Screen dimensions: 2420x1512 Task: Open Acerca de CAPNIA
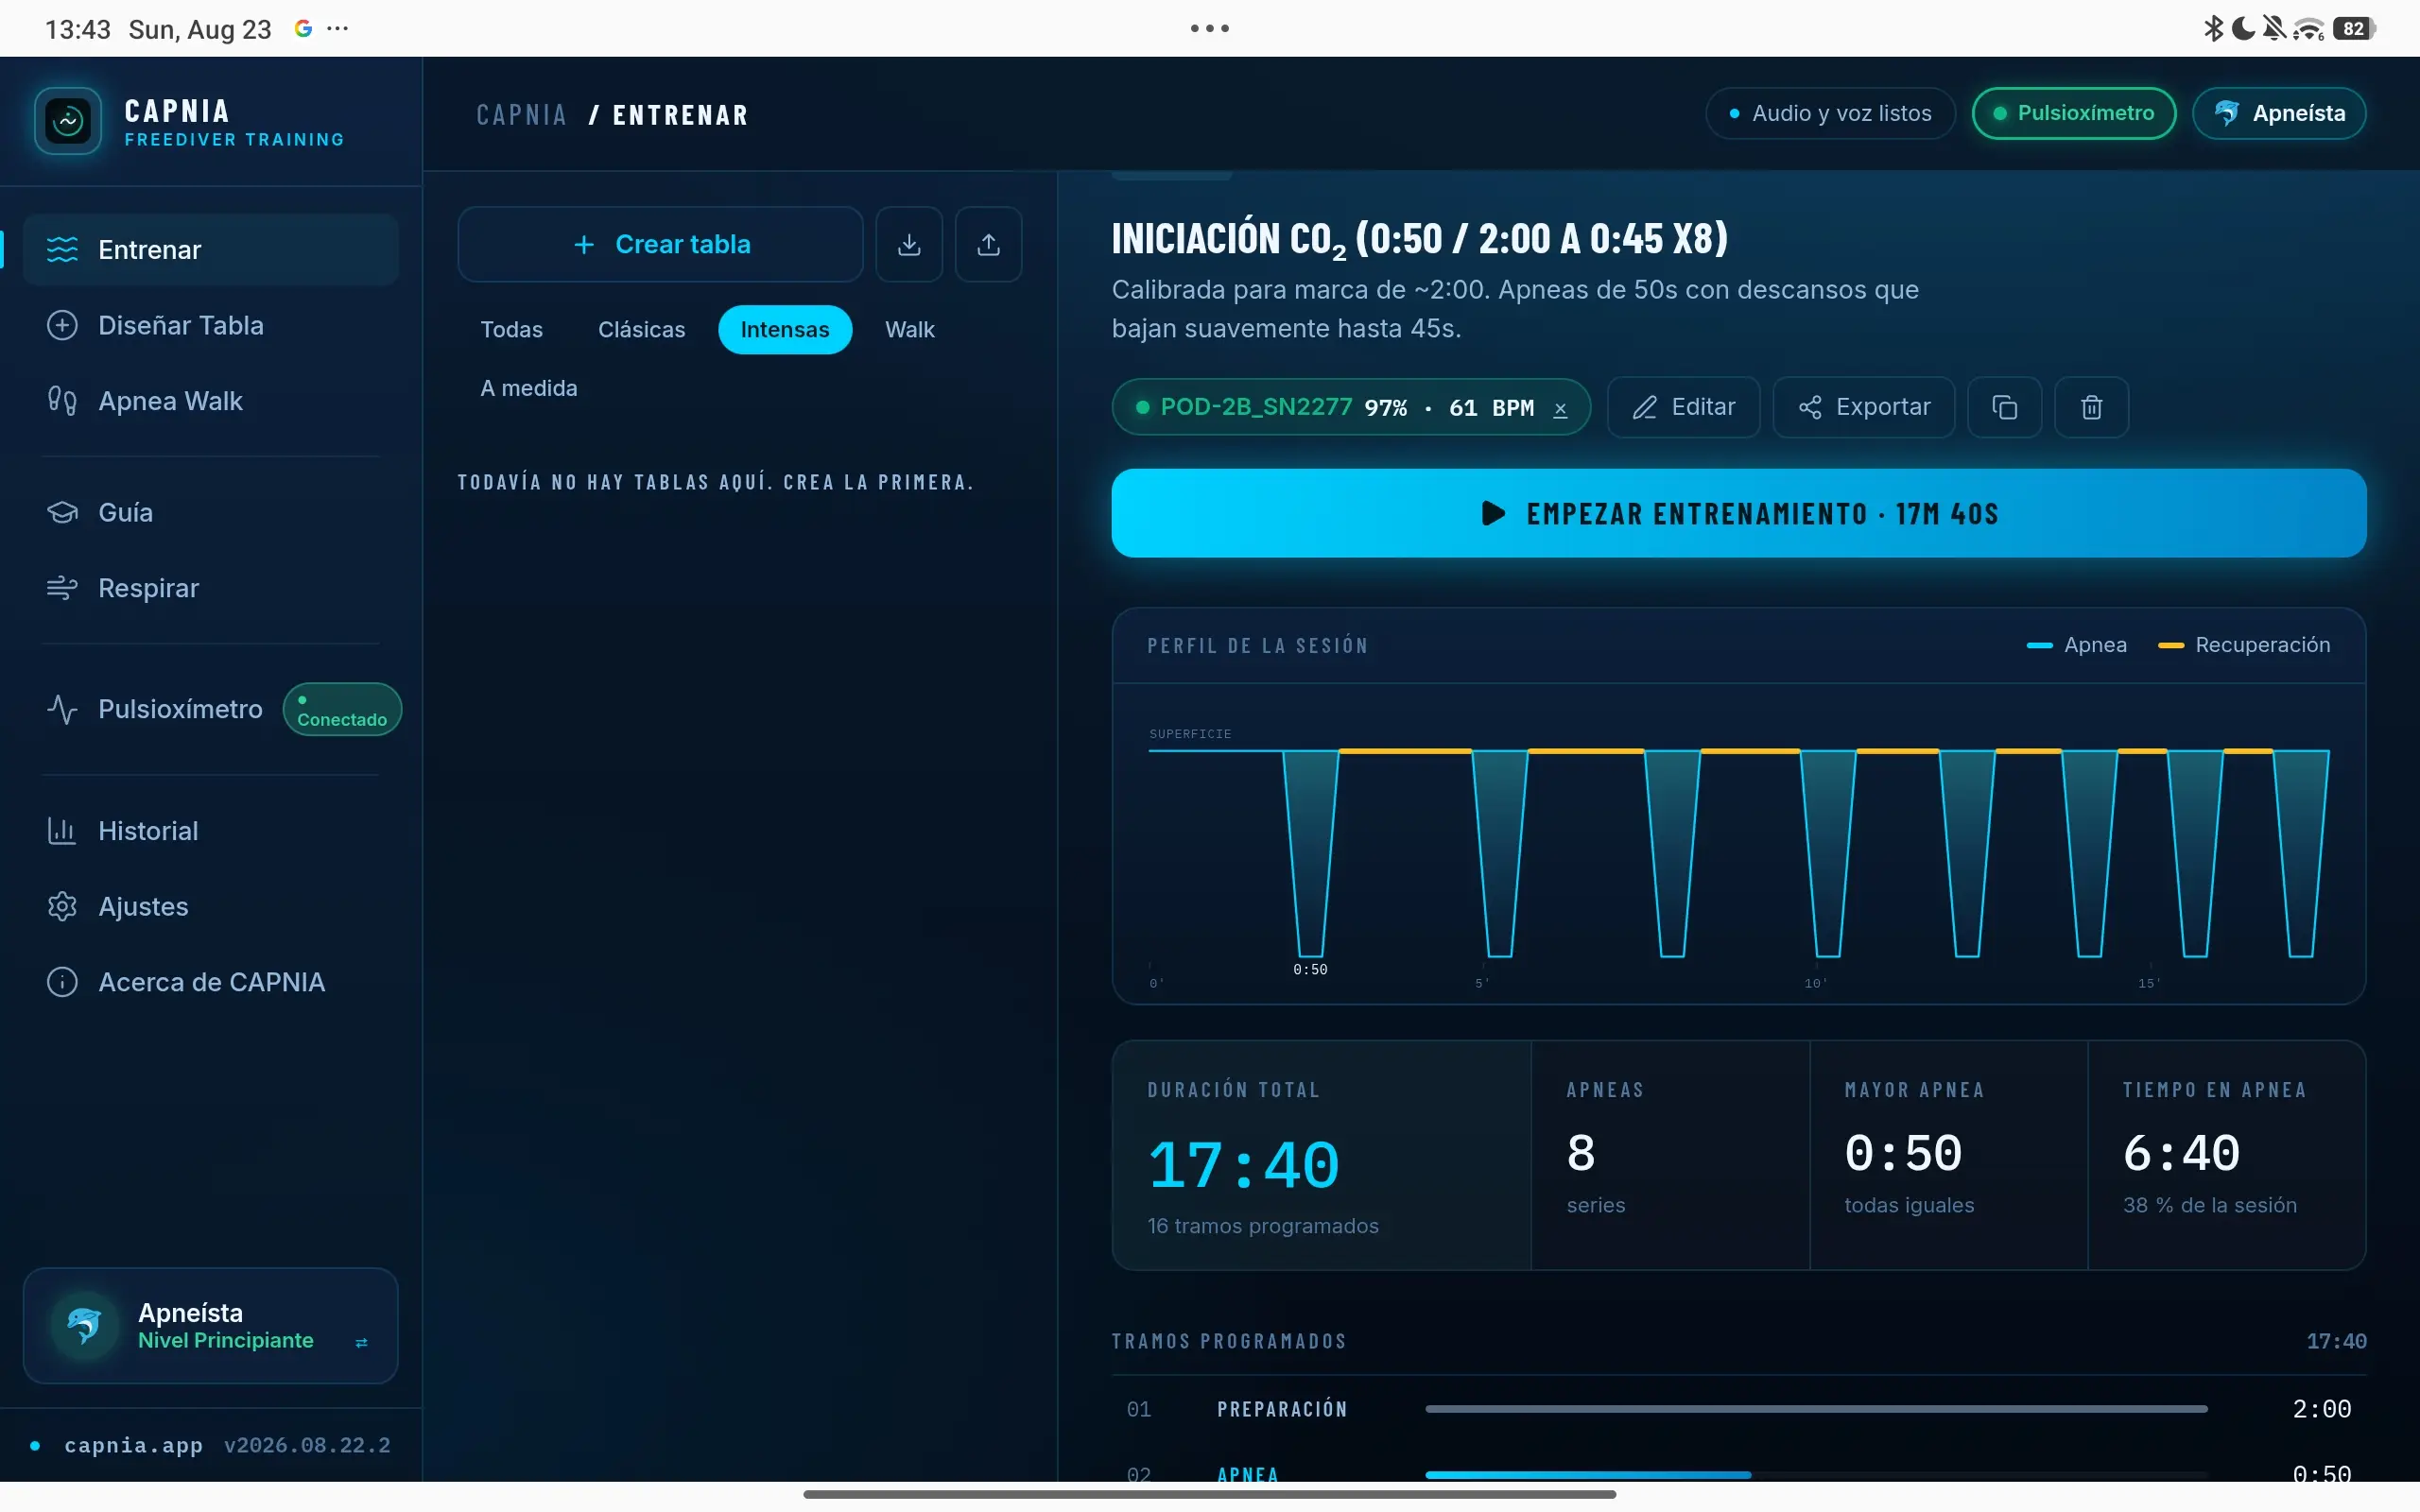[211, 982]
